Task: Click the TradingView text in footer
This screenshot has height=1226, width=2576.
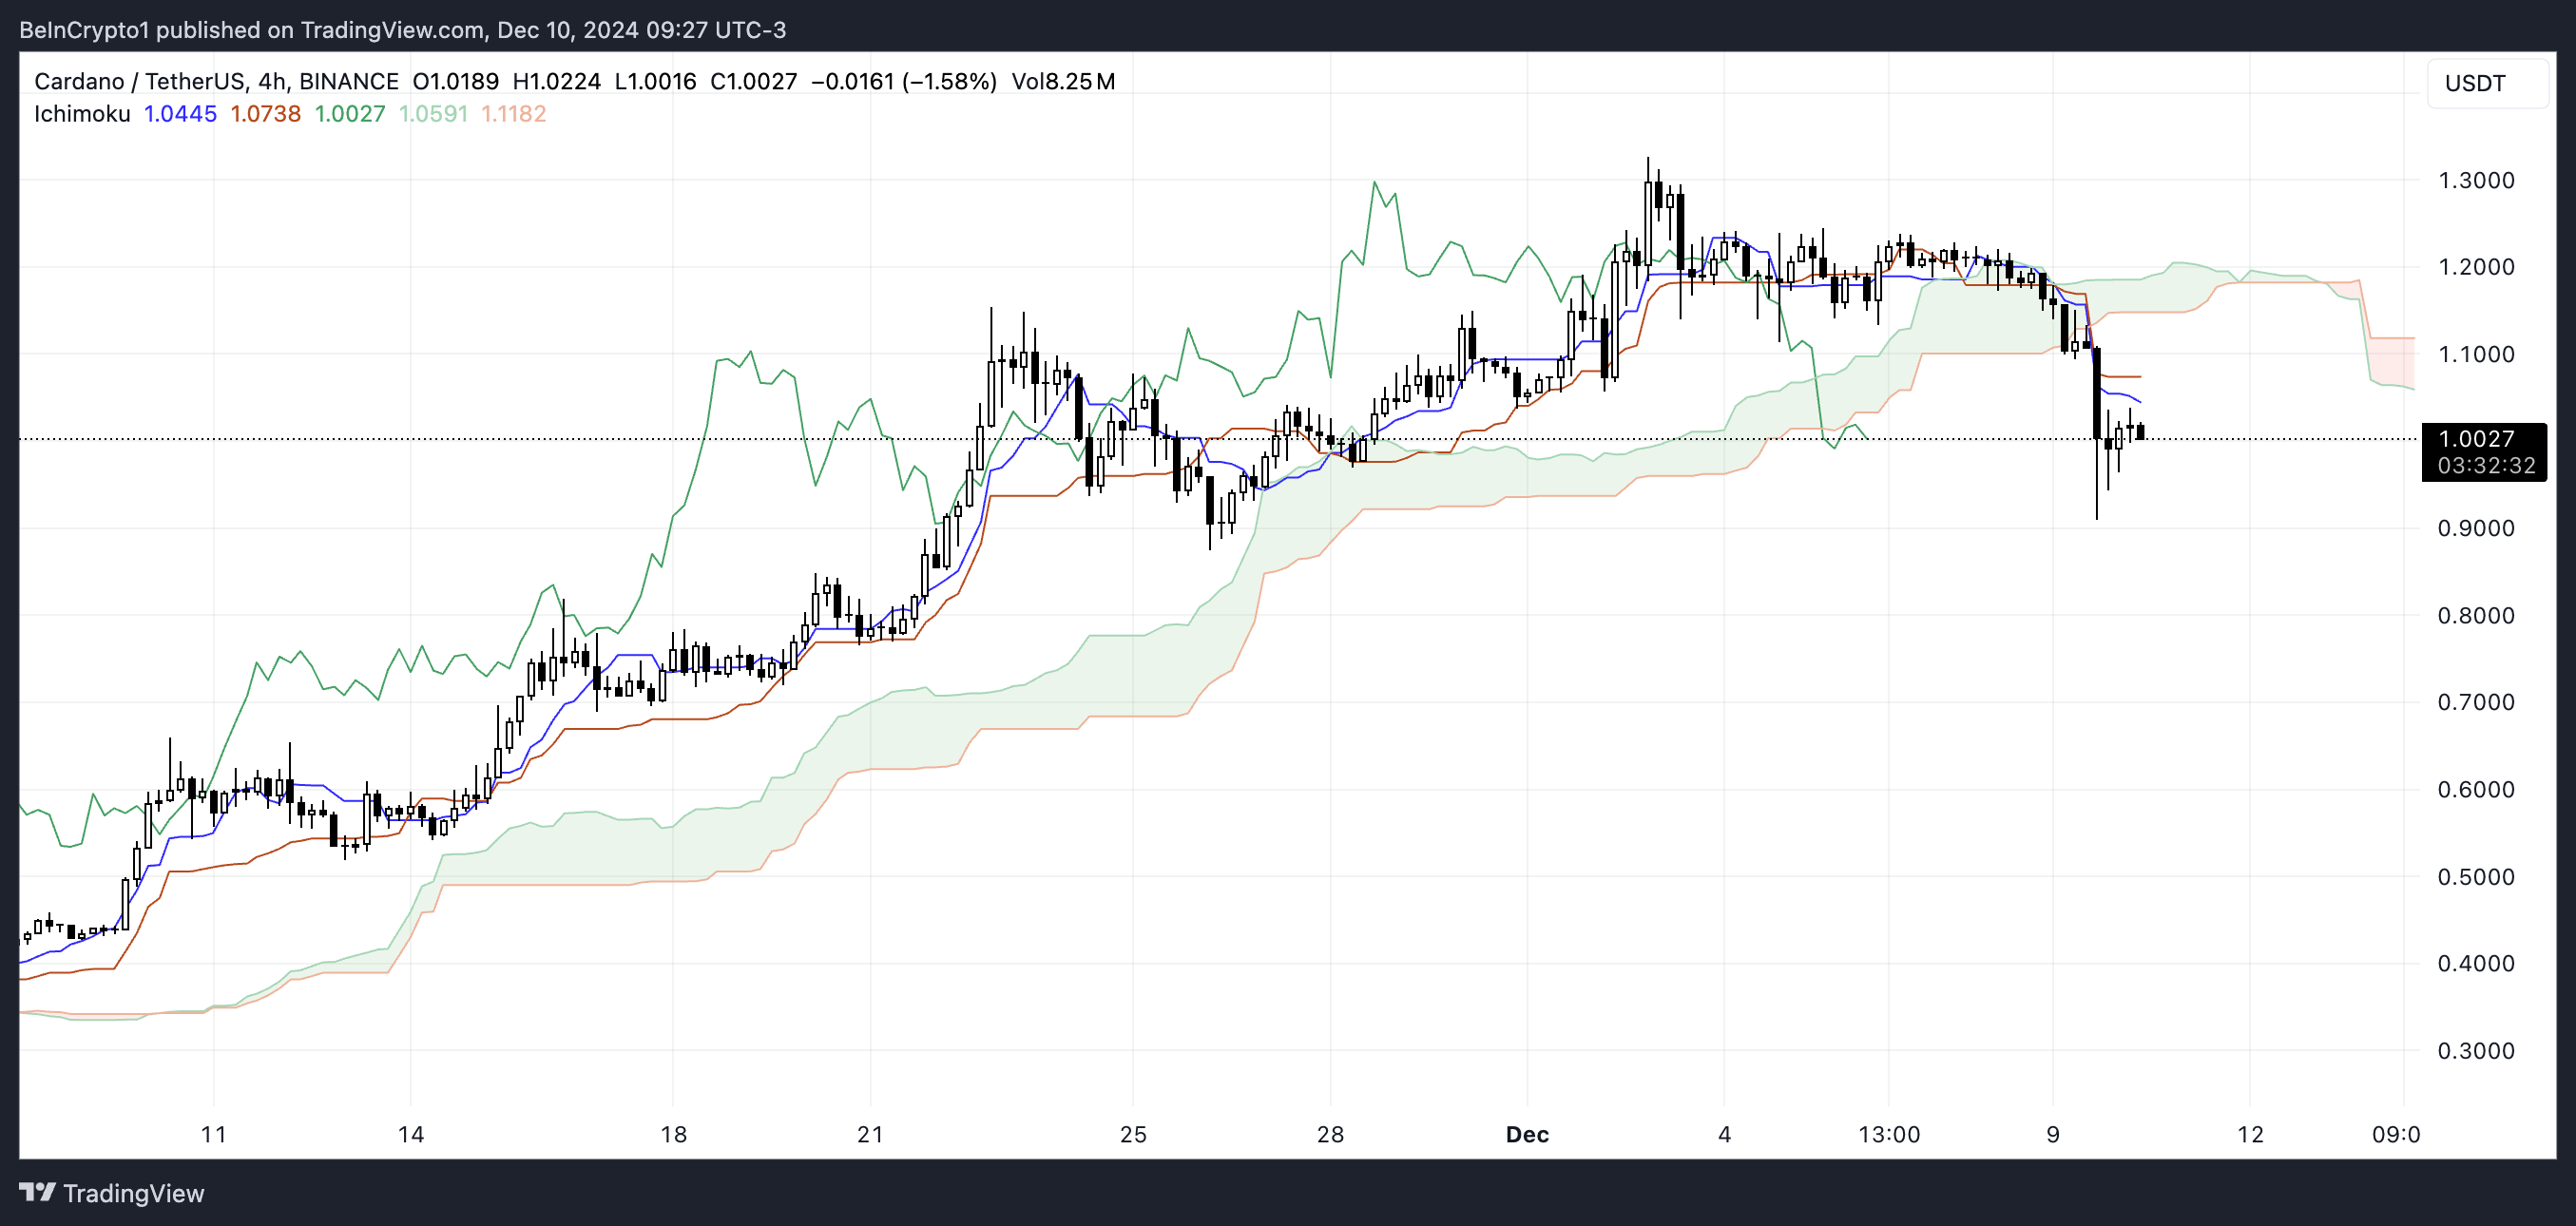Action: click(x=133, y=1193)
